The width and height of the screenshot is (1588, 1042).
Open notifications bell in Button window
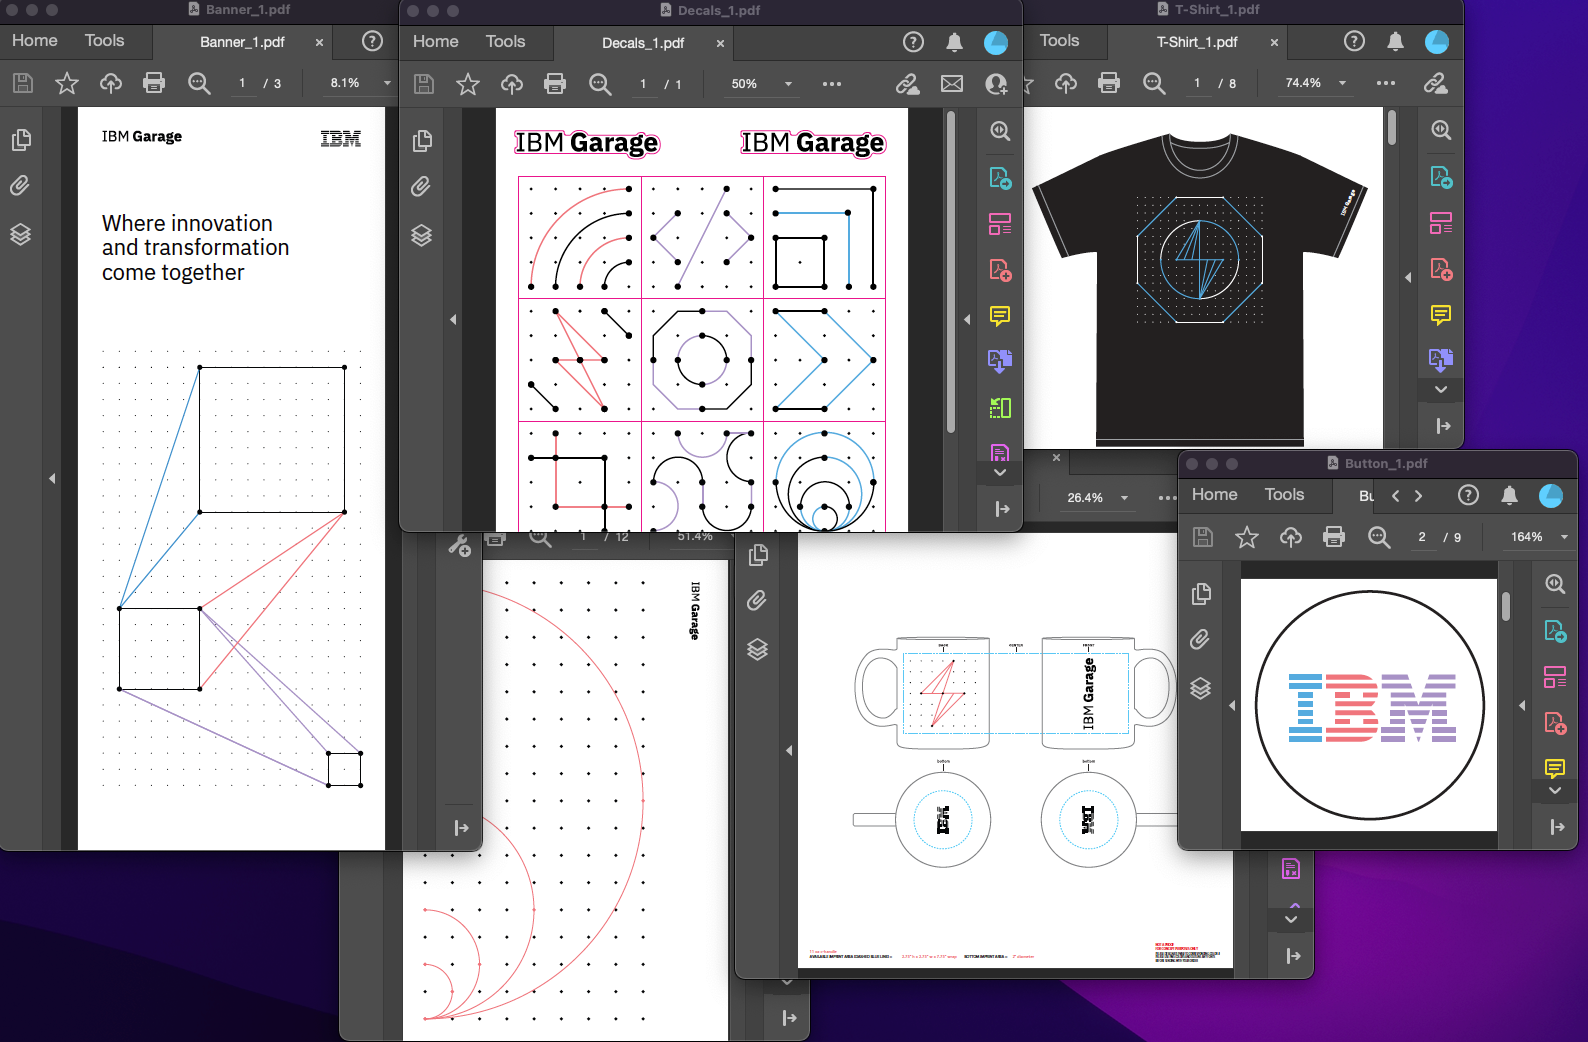pos(1510,495)
